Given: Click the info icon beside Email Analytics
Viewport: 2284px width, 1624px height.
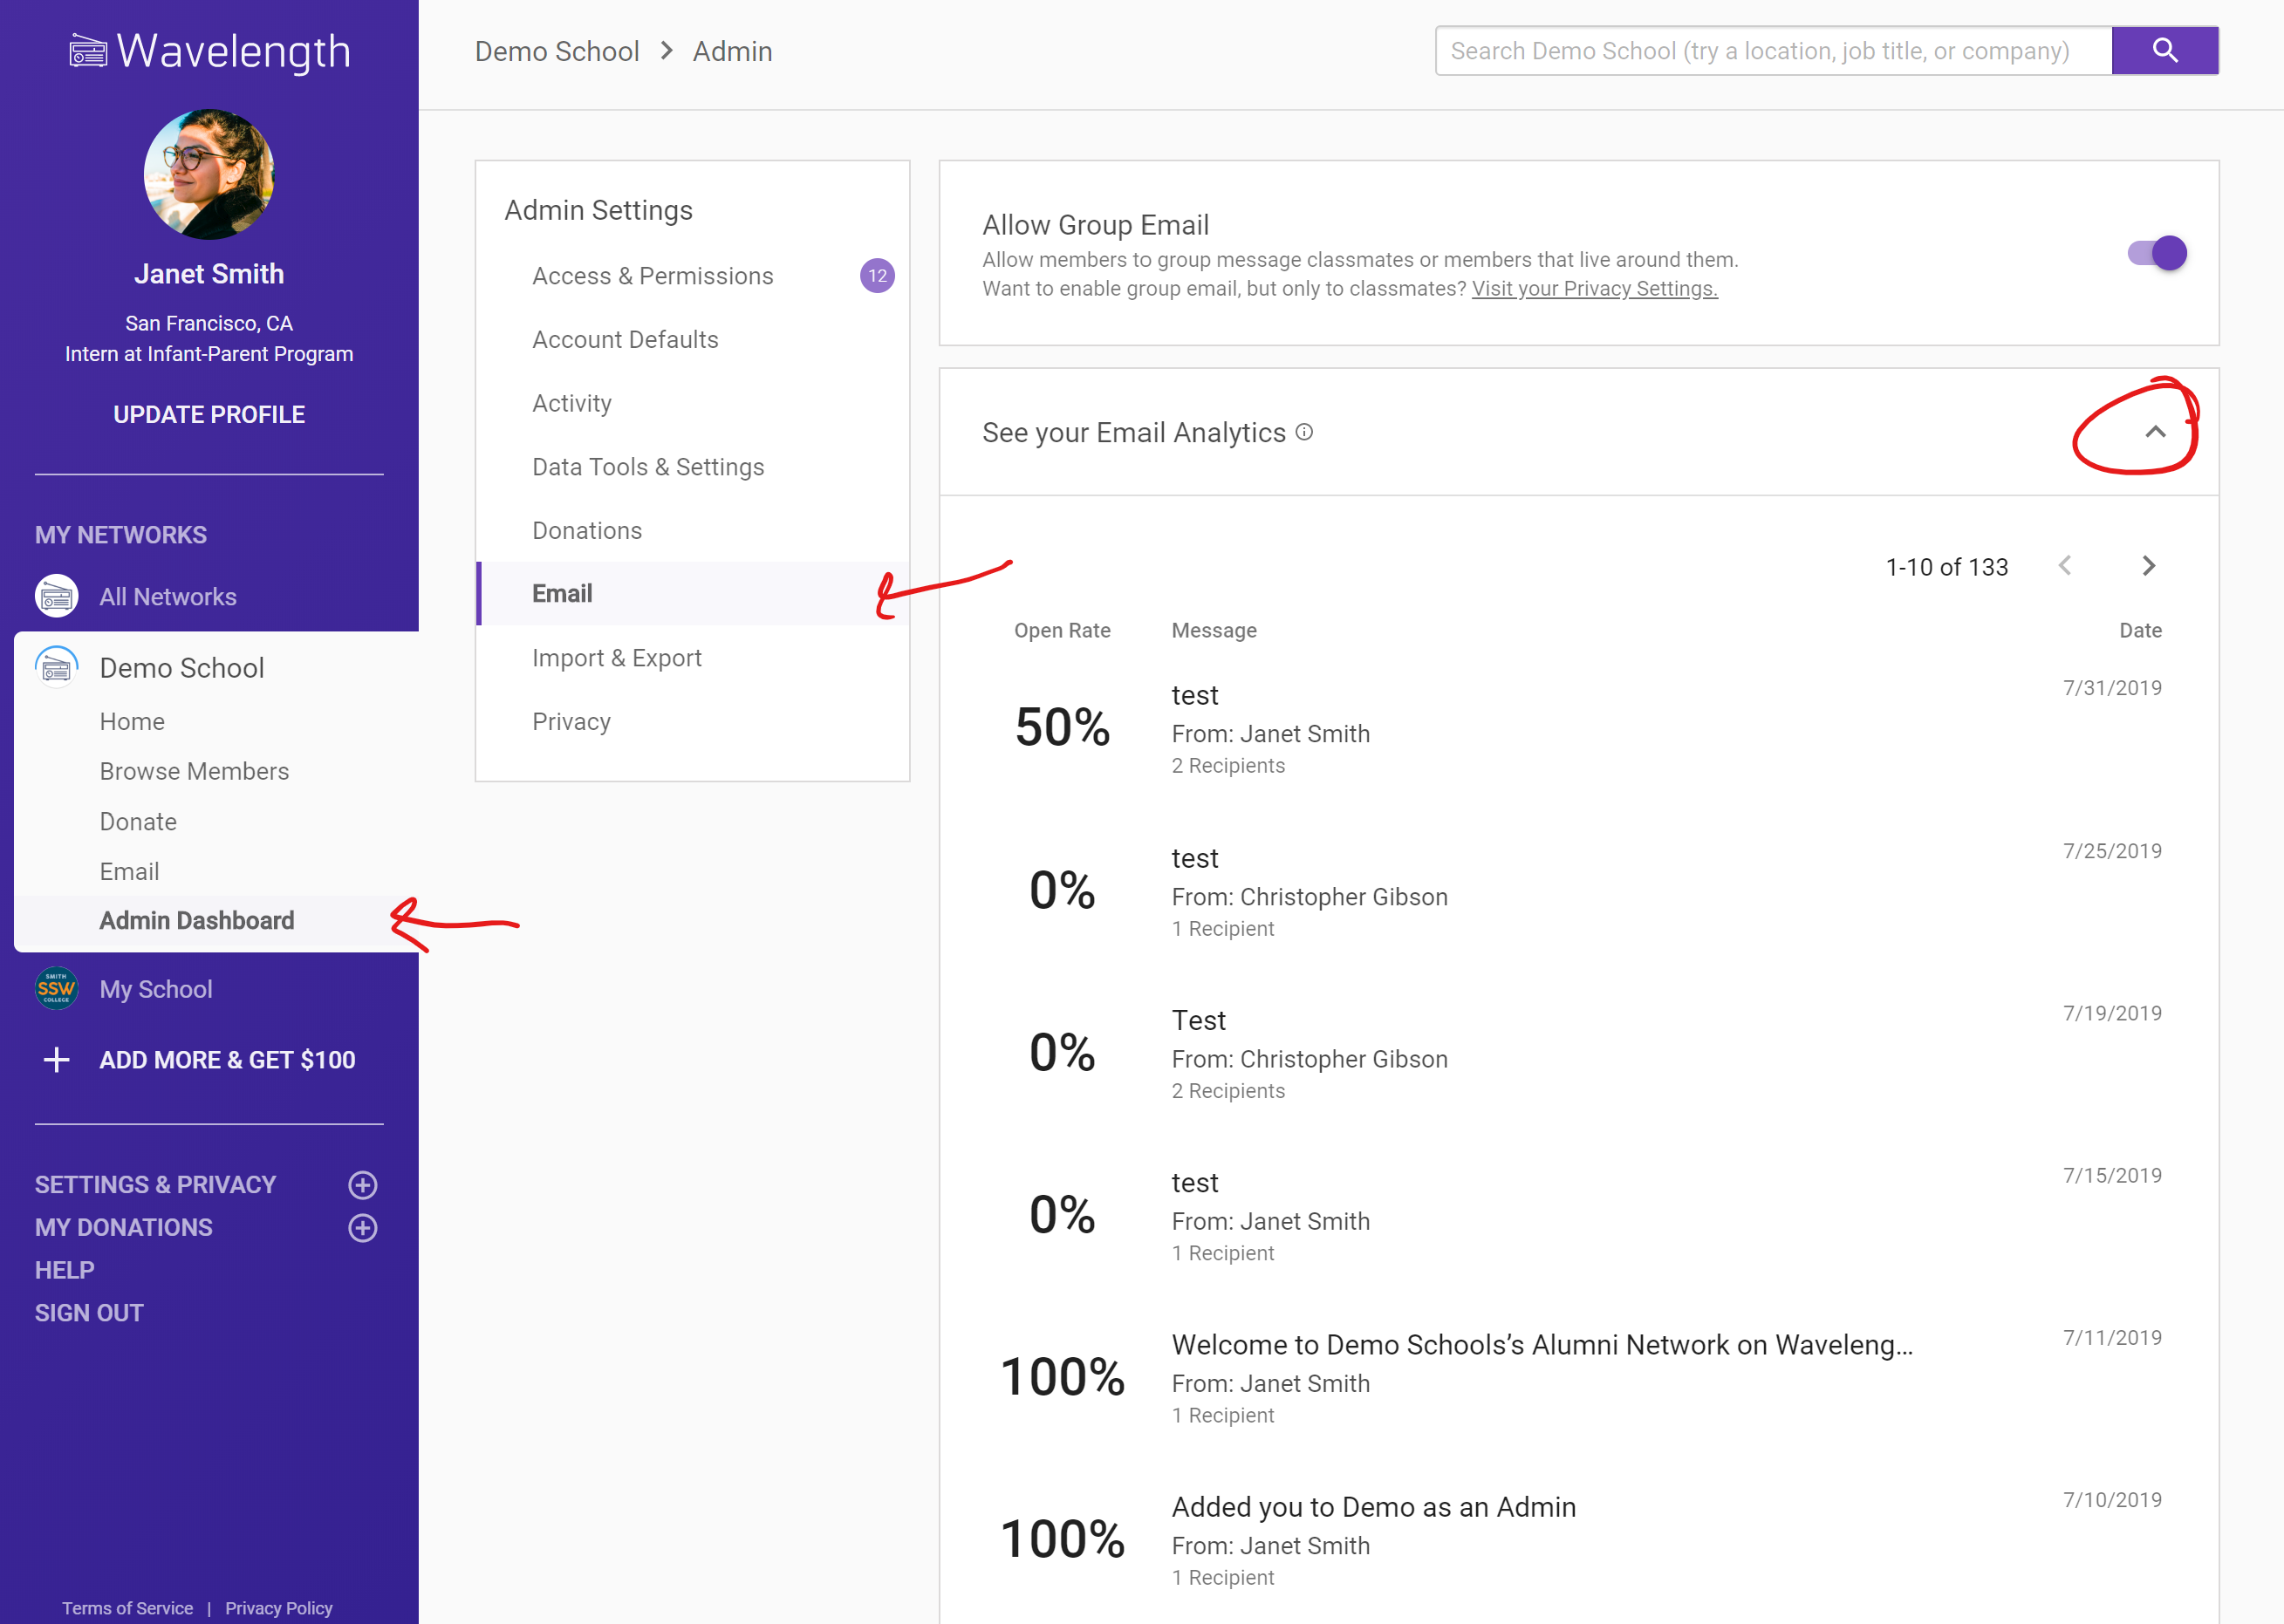Looking at the screenshot, I should (x=1304, y=432).
